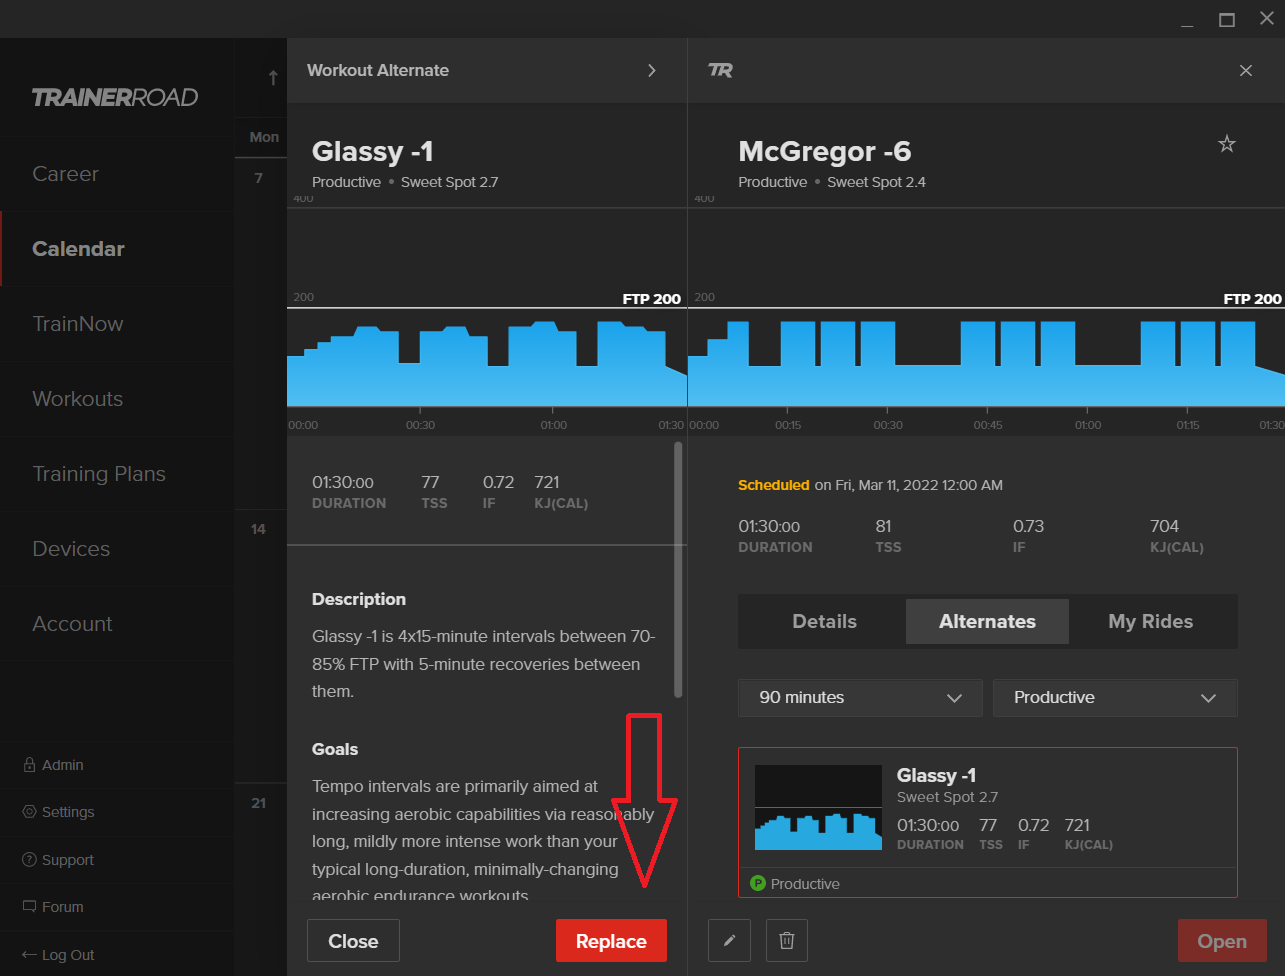Image resolution: width=1285 pixels, height=976 pixels.
Task: Open Account in the sidebar
Action: pyautogui.click(x=72, y=624)
